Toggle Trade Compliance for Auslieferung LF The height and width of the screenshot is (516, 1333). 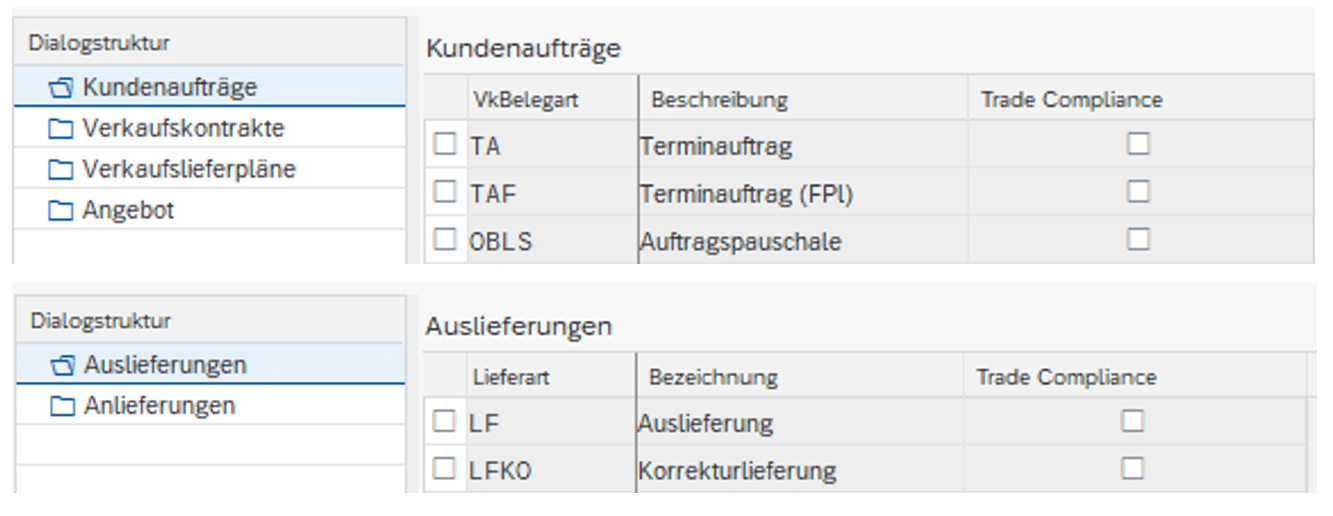[1132, 421]
